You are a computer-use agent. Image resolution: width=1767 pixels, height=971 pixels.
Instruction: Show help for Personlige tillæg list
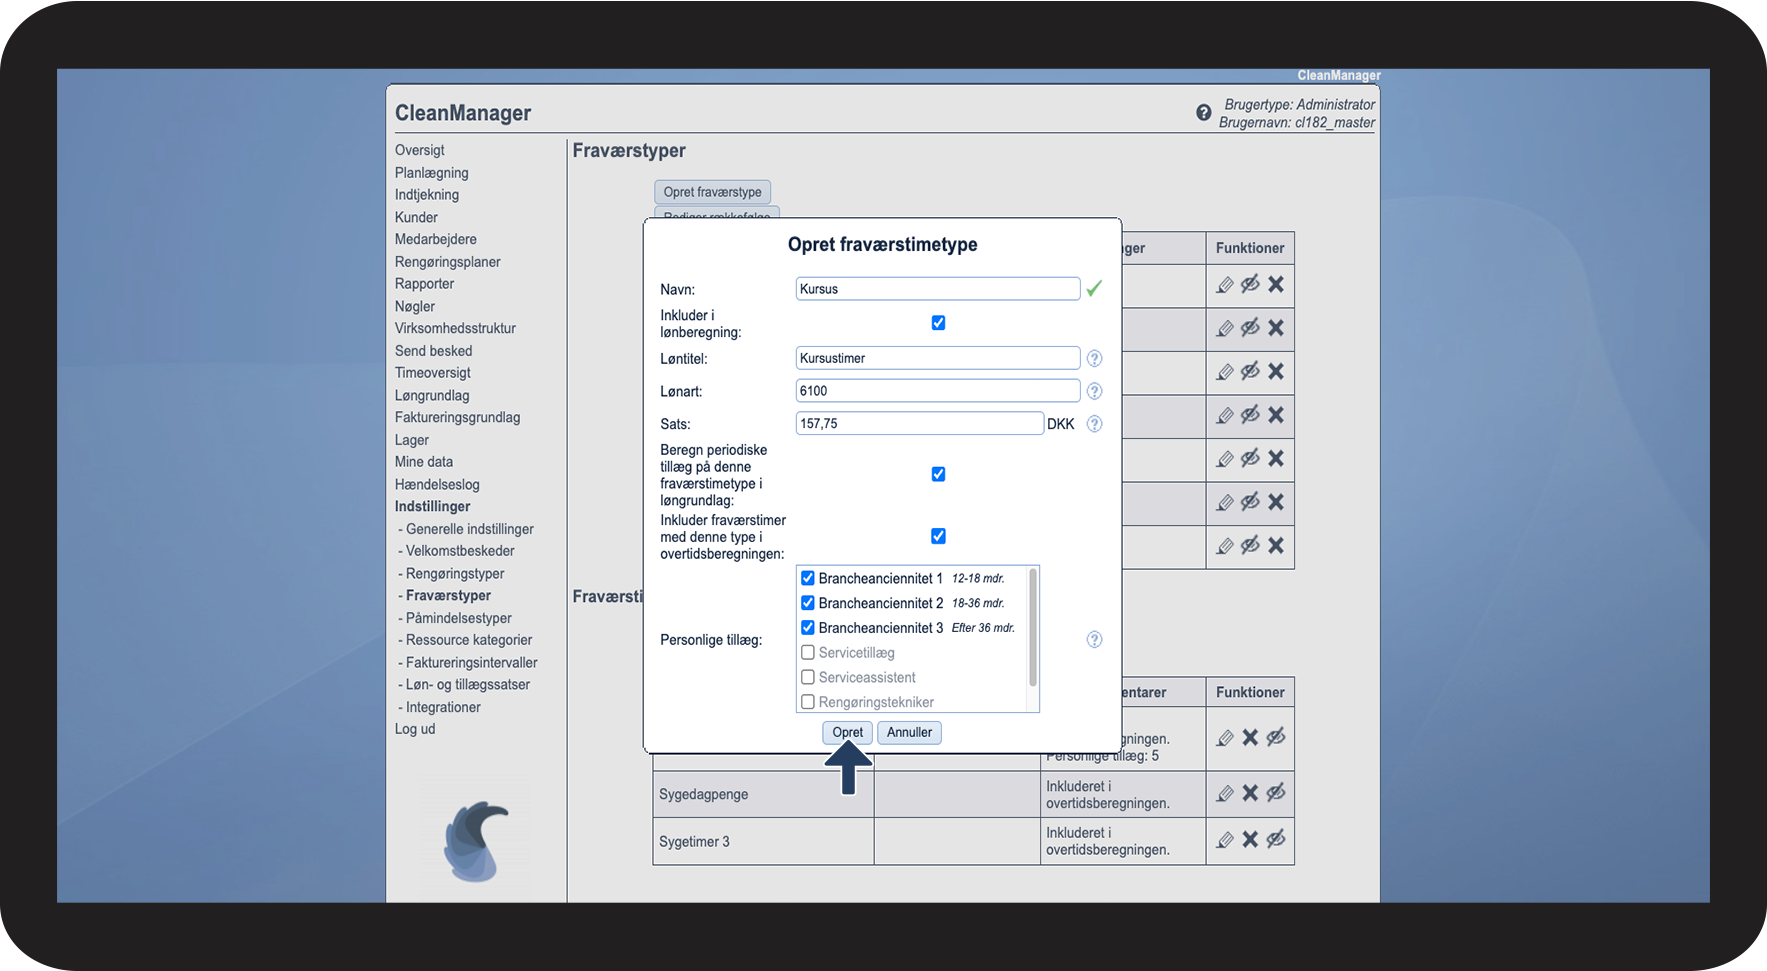coord(1094,640)
